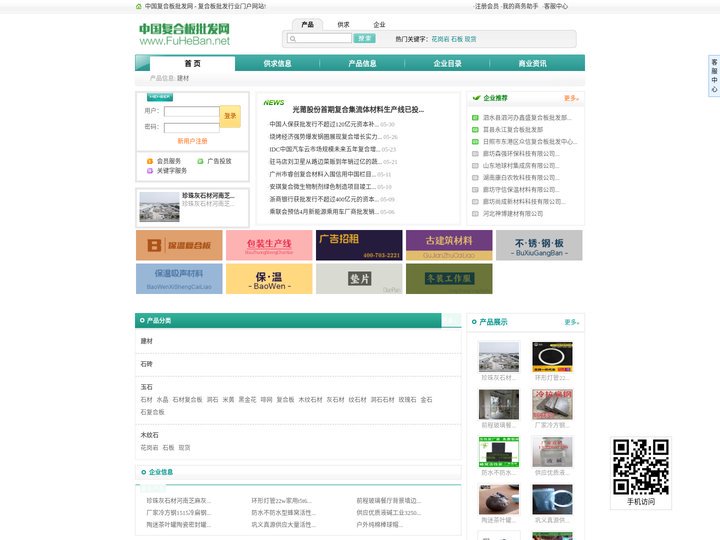Viewport: 720px width, 540px height.
Task: Focus the 用户 username input field
Action: 191,111
